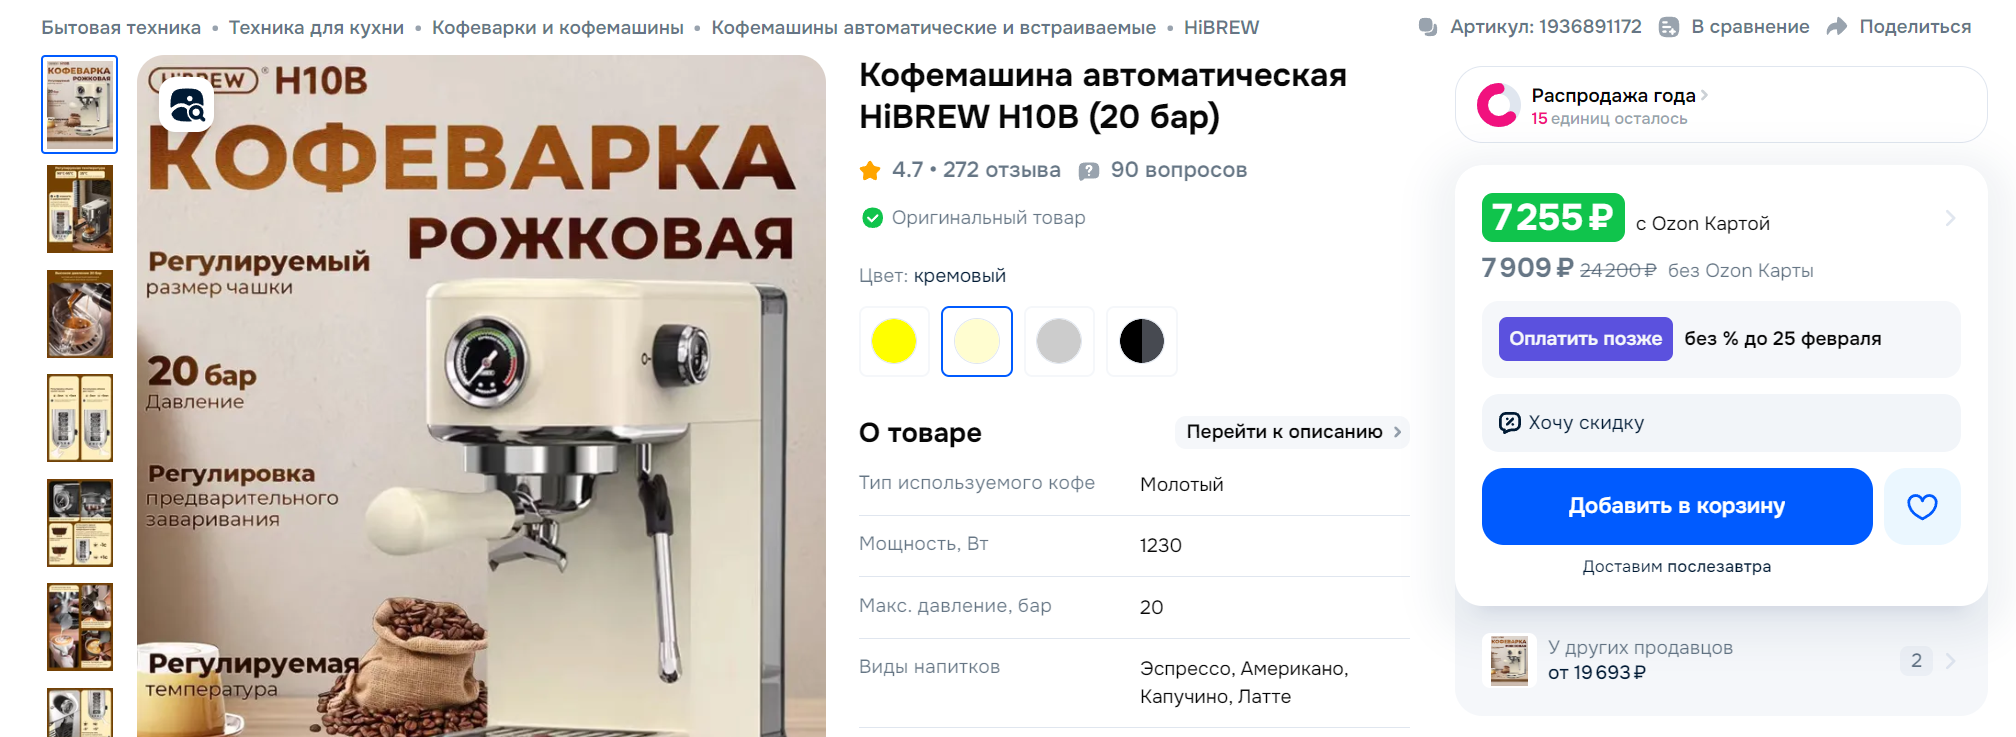
Task: Open Кофеварки и кофемашины breadcrumb
Action: (x=558, y=28)
